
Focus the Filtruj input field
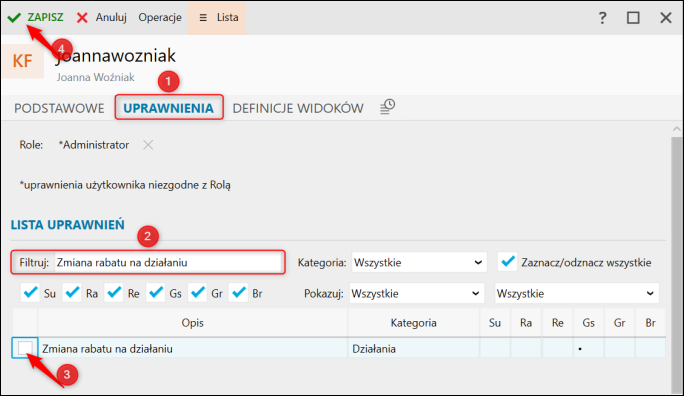168,263
